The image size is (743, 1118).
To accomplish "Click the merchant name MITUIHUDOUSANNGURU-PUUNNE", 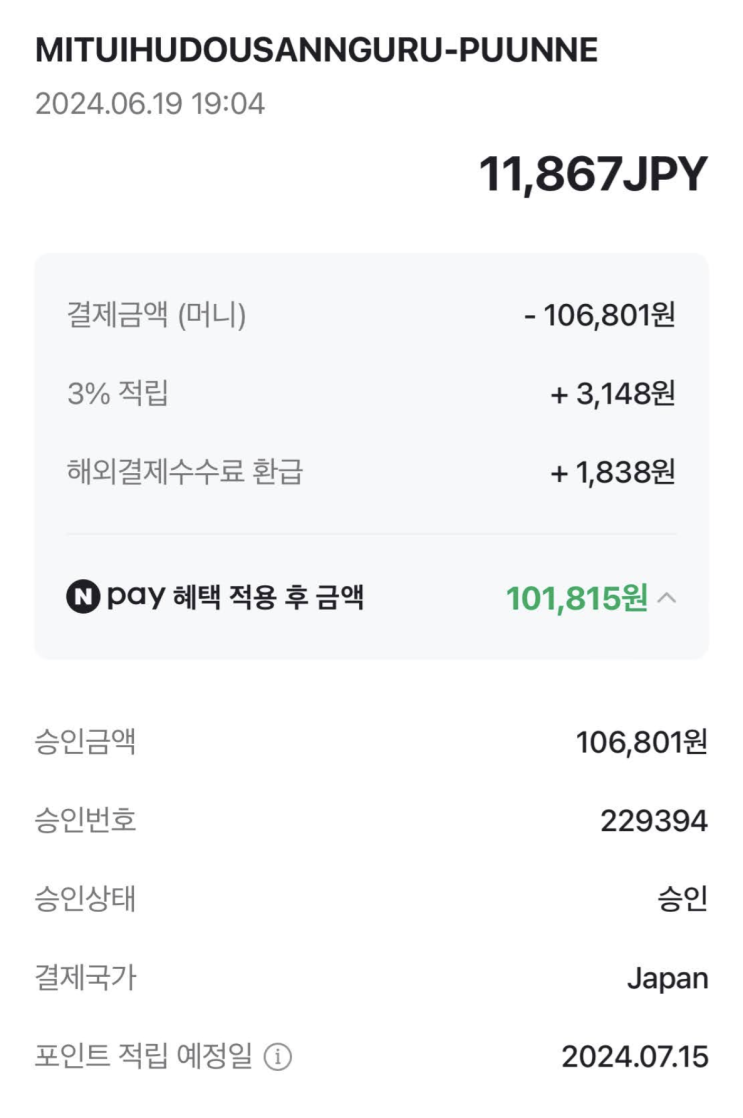I will 316,51.
